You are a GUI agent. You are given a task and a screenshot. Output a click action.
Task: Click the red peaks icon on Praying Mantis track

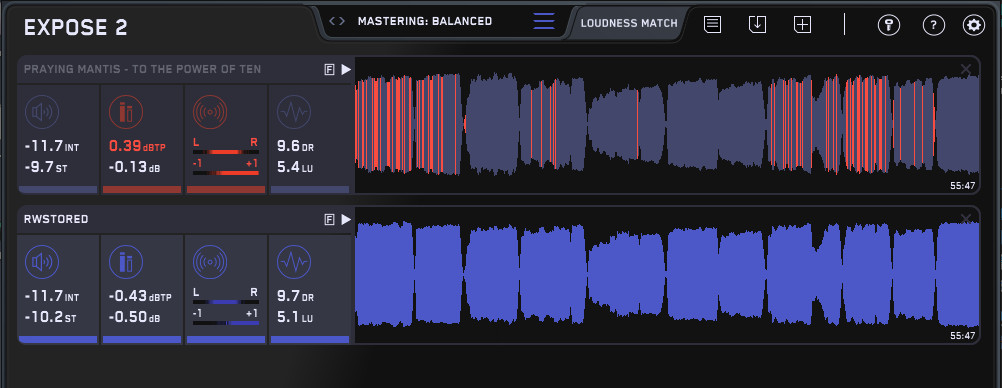126,113
